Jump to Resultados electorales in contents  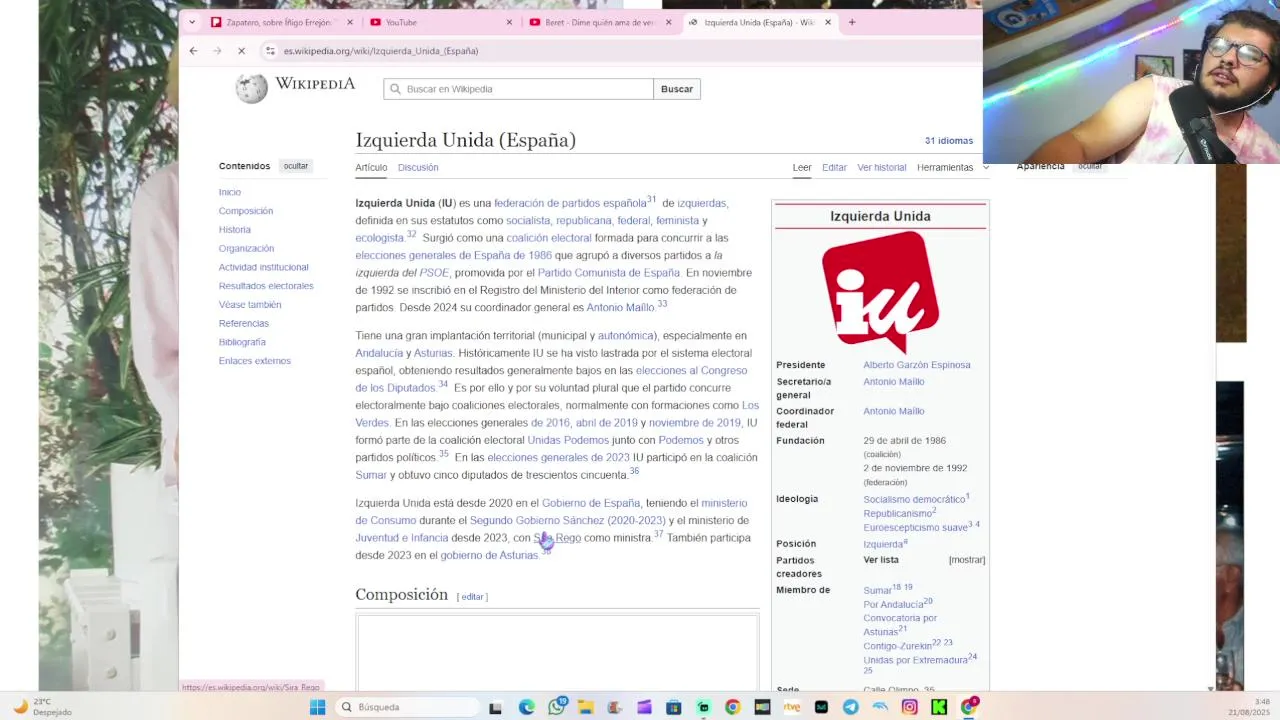[x=266, y=286]
